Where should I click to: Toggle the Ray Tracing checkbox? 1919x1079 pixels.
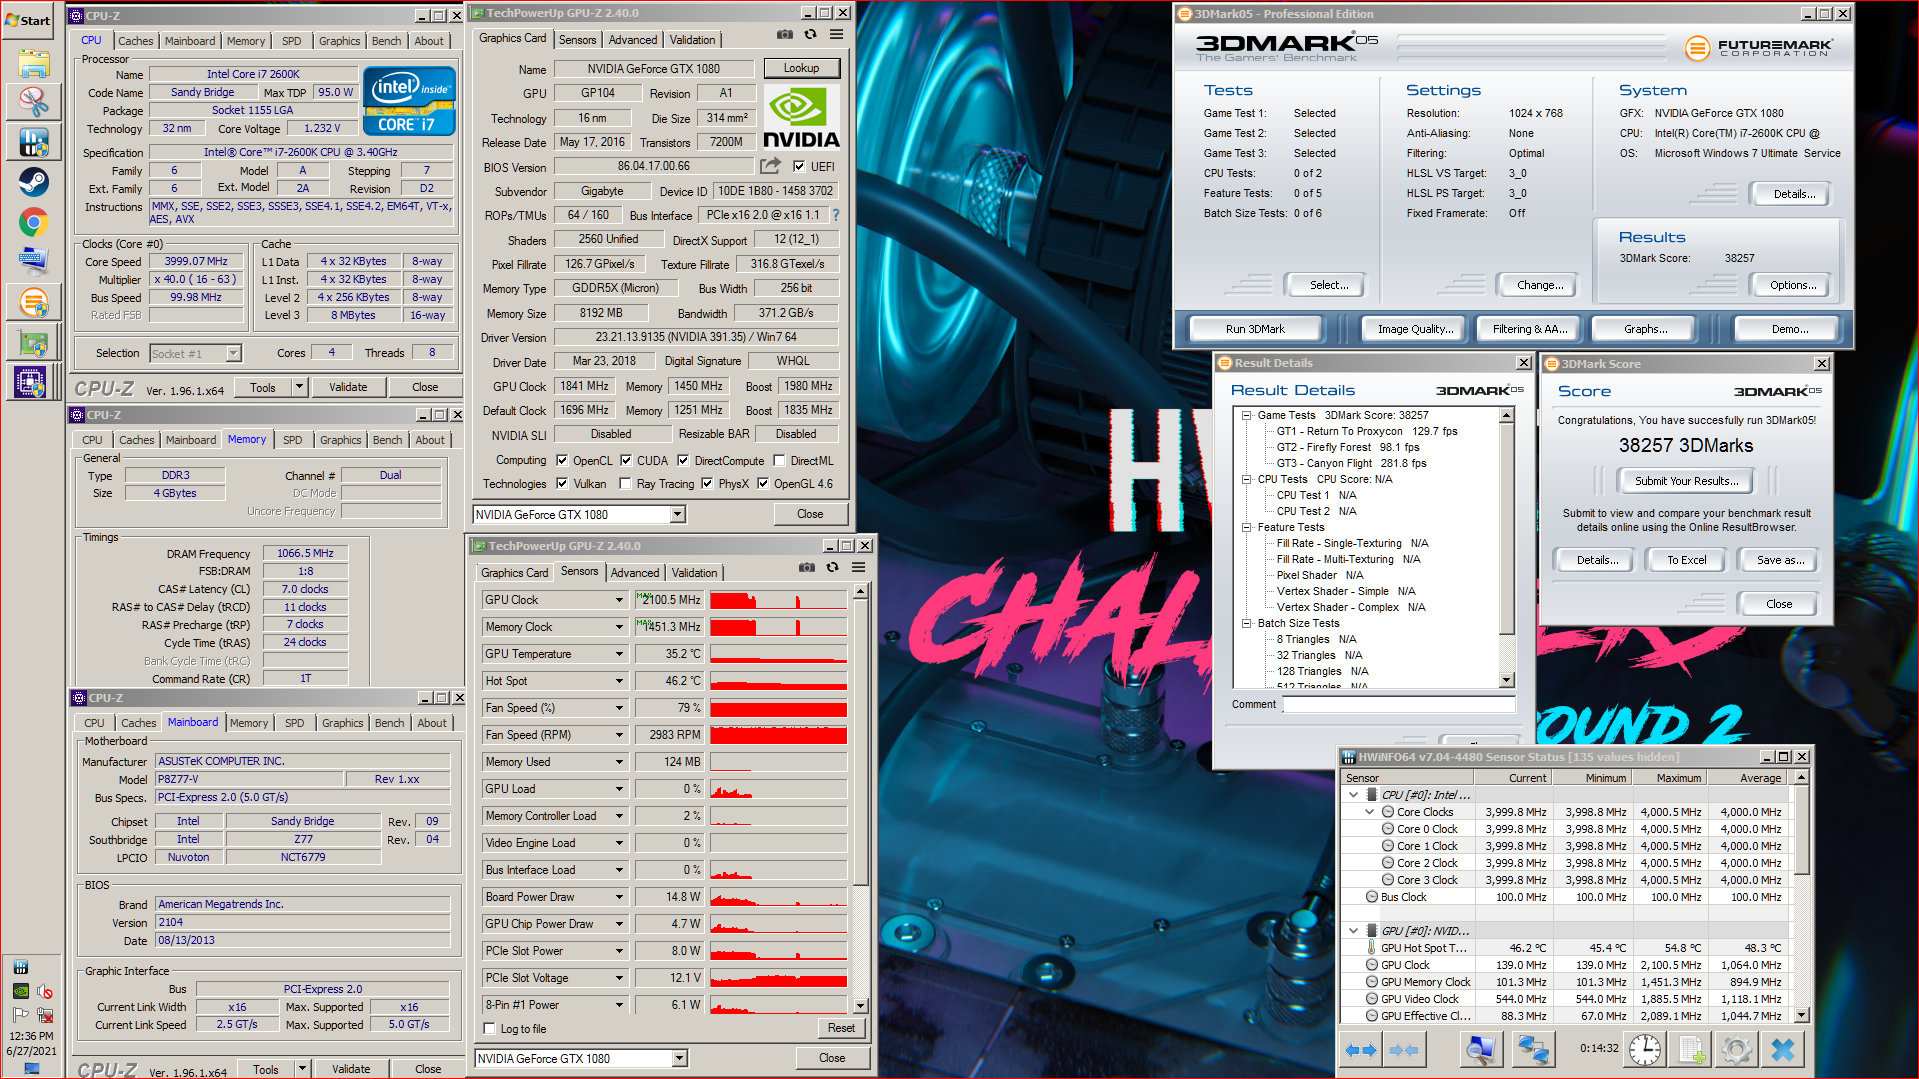[625, 484]
